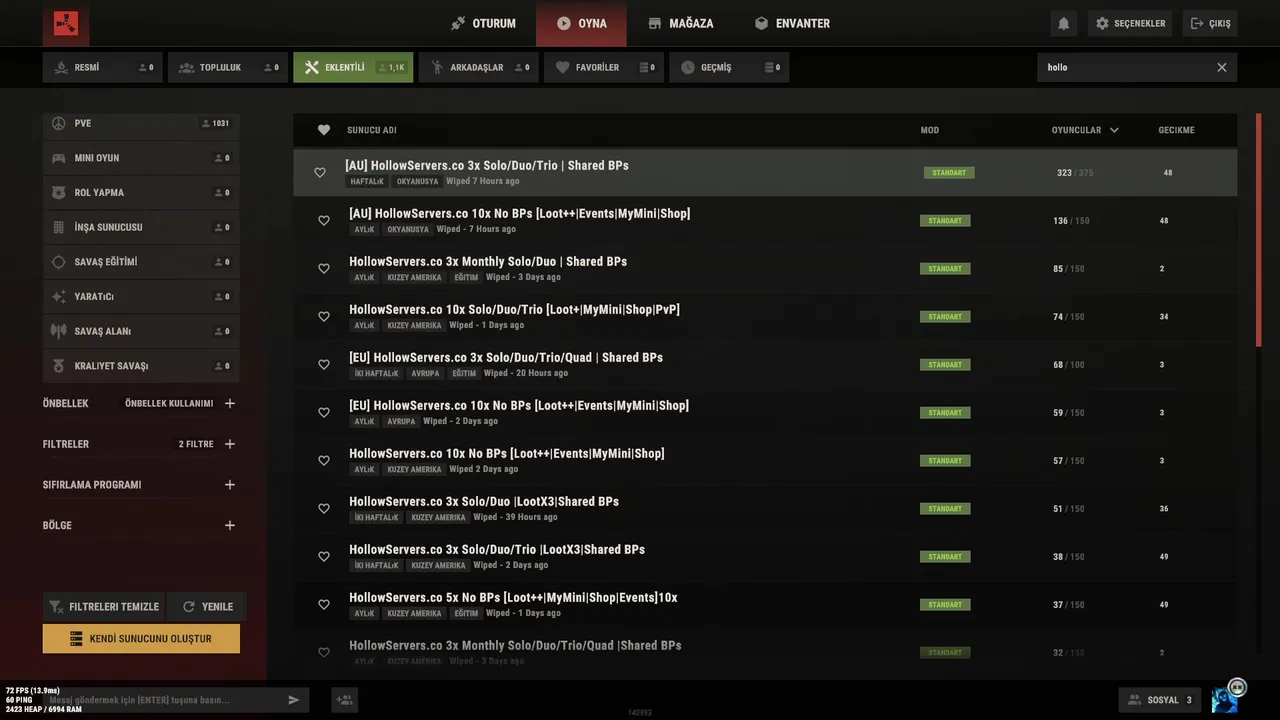Click the chat message input field
The height and width of the screenshot is (720, 1280).
click(x=160, y=700)
